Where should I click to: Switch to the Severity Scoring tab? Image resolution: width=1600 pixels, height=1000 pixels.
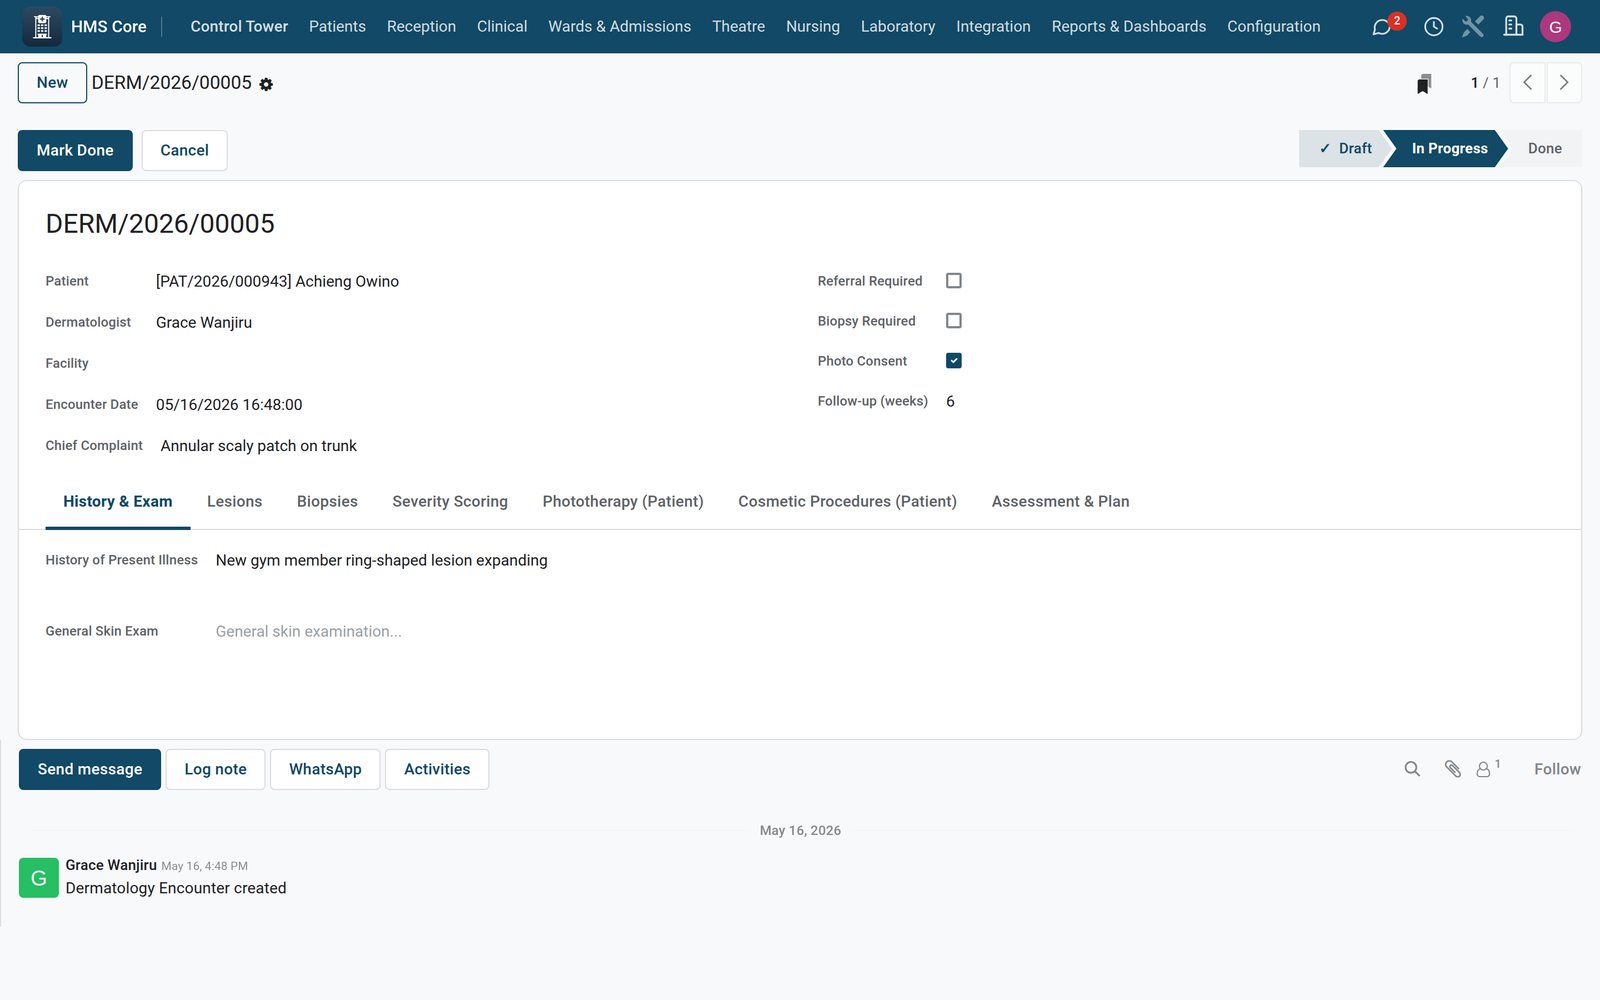(x=450, y=502)
